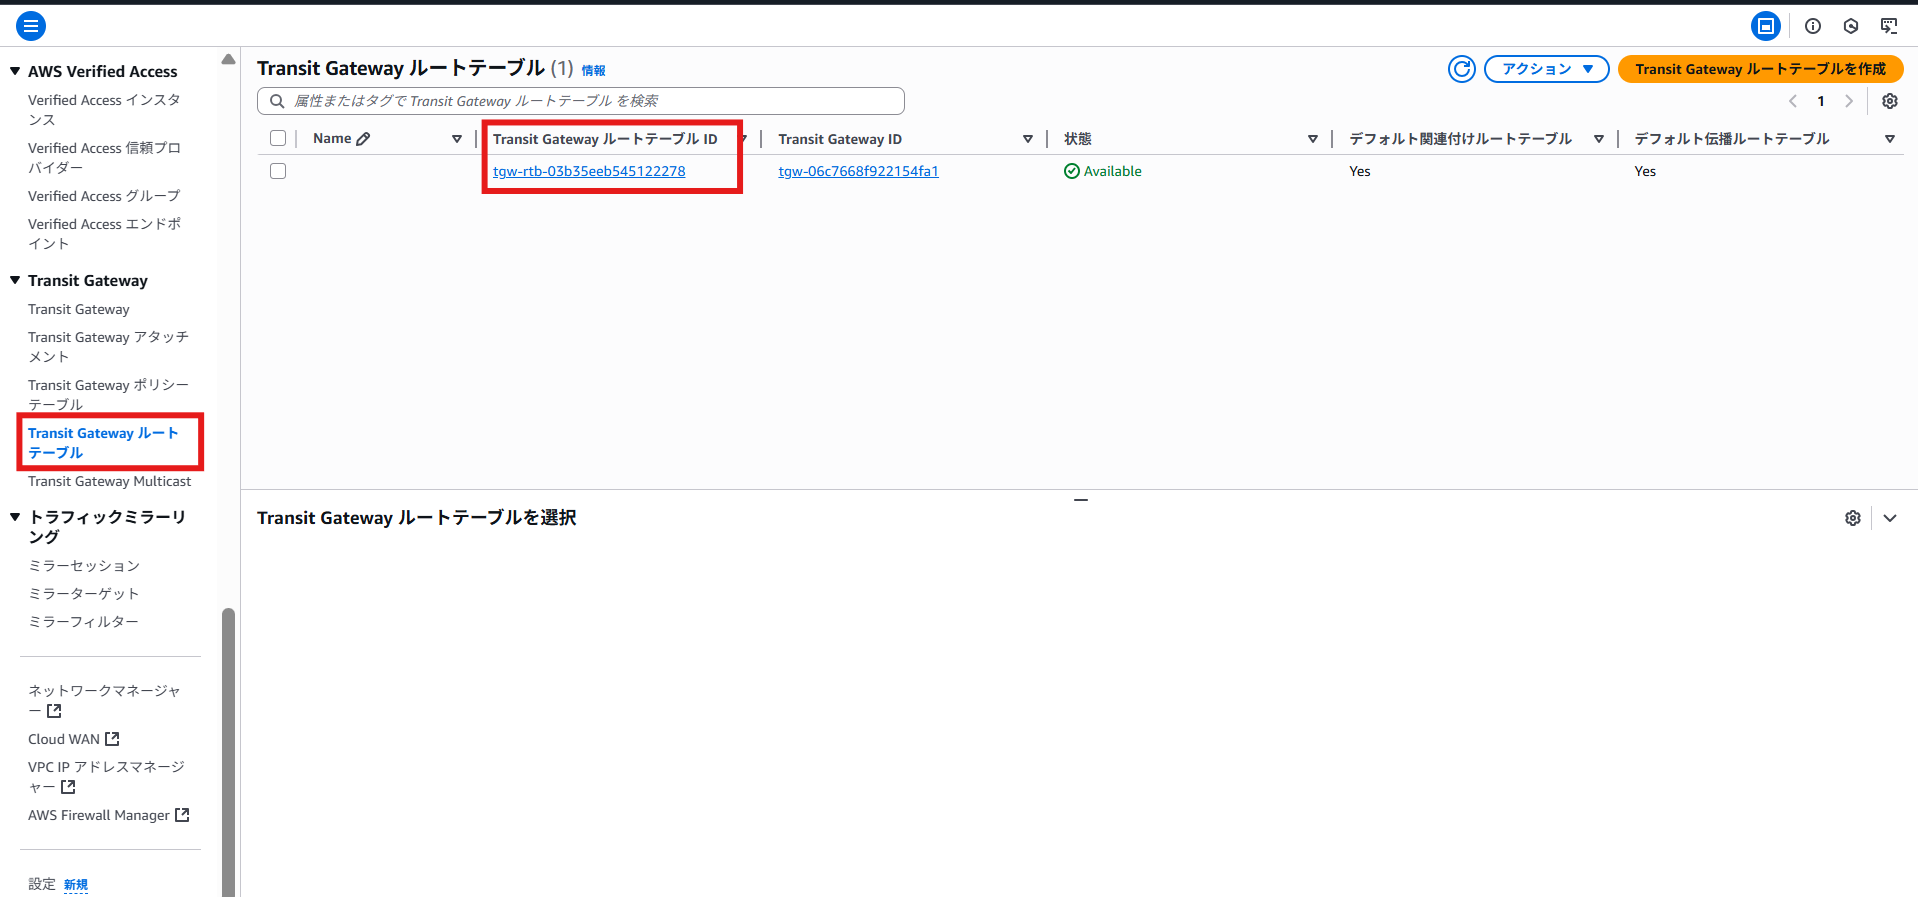
Task: Open the info circle icon in header
Action: tap(1813, 26)
